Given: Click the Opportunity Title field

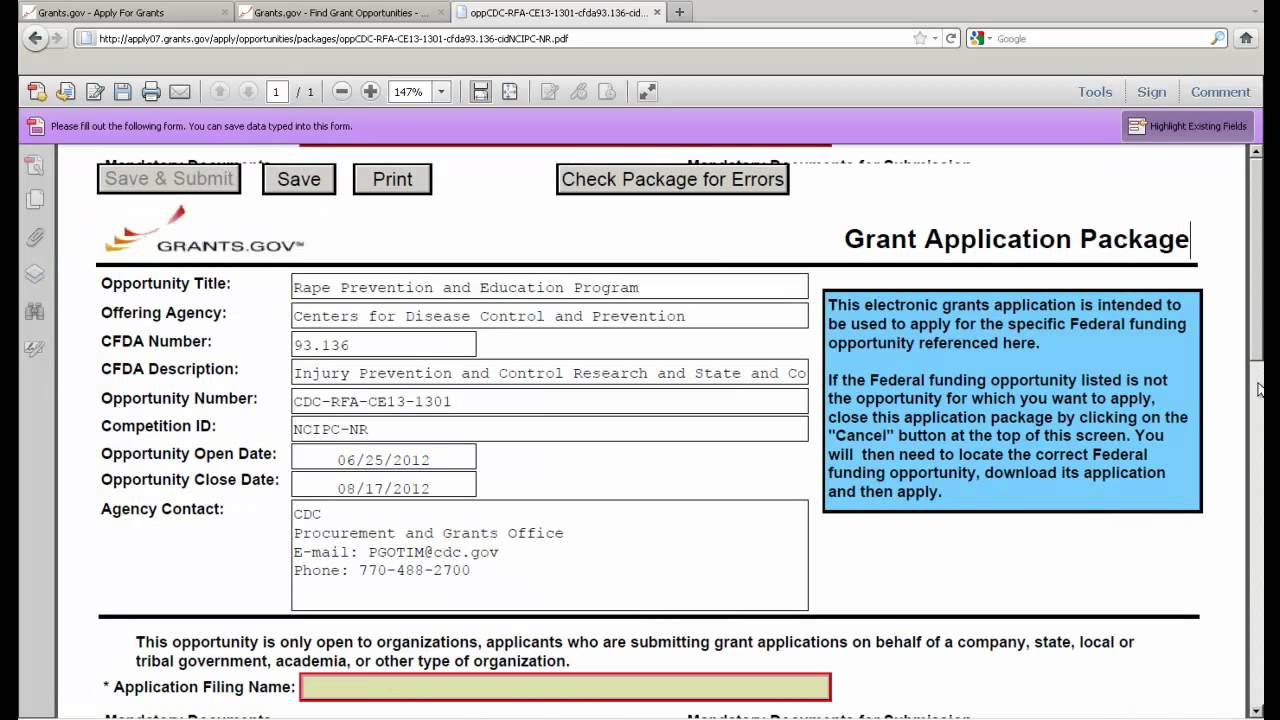Looking at the screenshot, I should coord(550,287).
